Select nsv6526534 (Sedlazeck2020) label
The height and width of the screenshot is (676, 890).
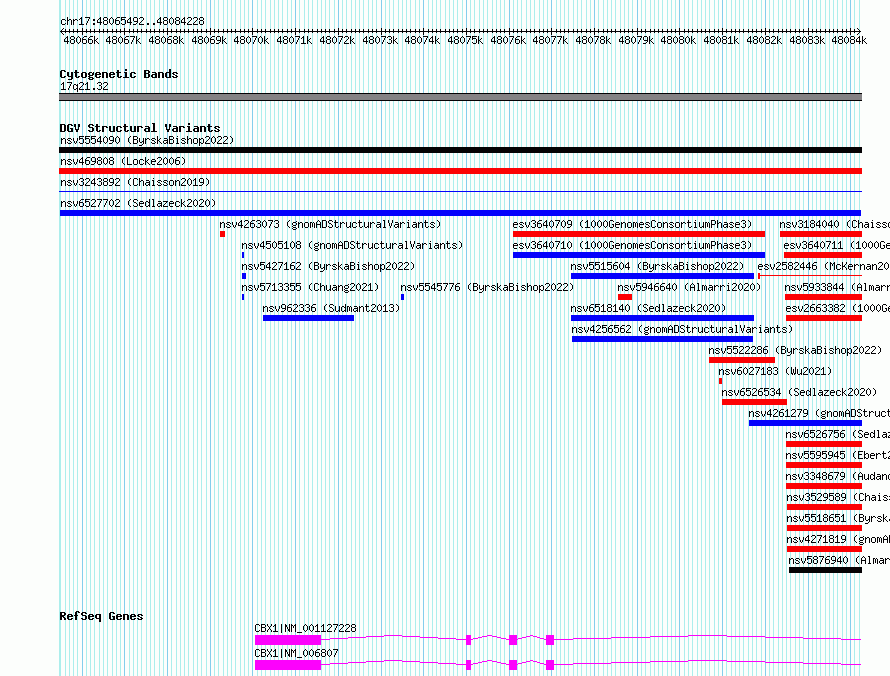click(799, 392)
